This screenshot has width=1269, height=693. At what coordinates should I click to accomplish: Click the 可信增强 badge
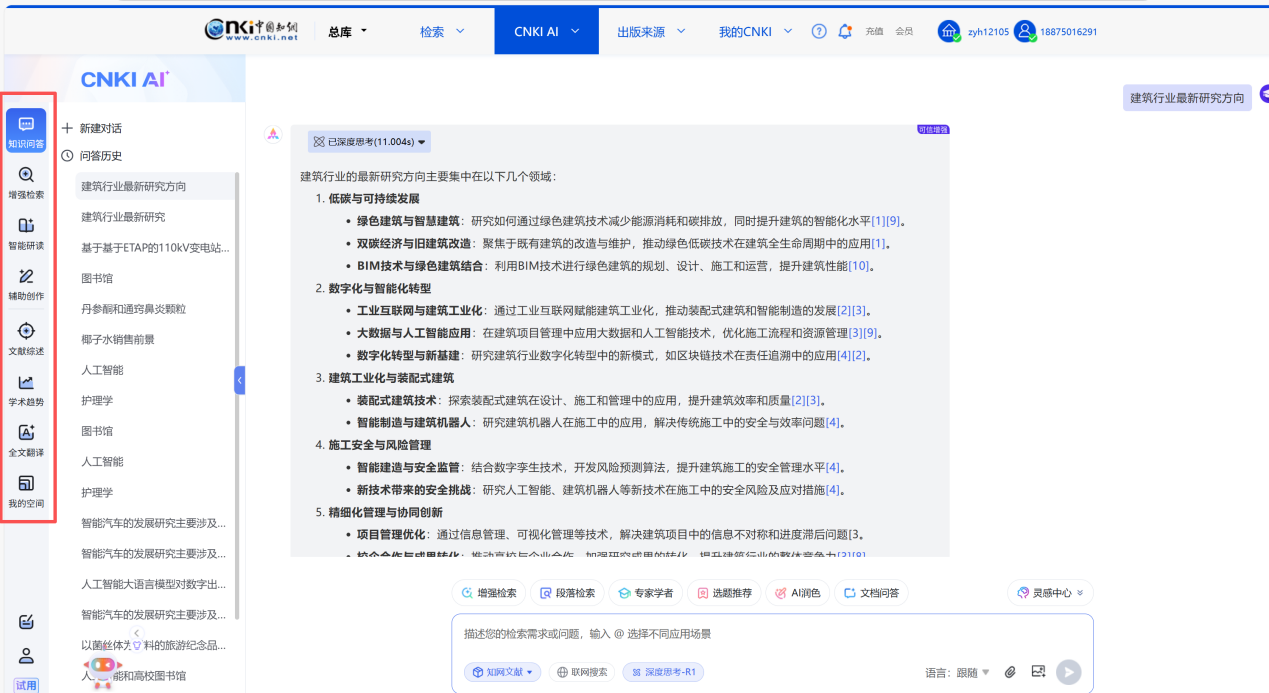pos(933,130)
